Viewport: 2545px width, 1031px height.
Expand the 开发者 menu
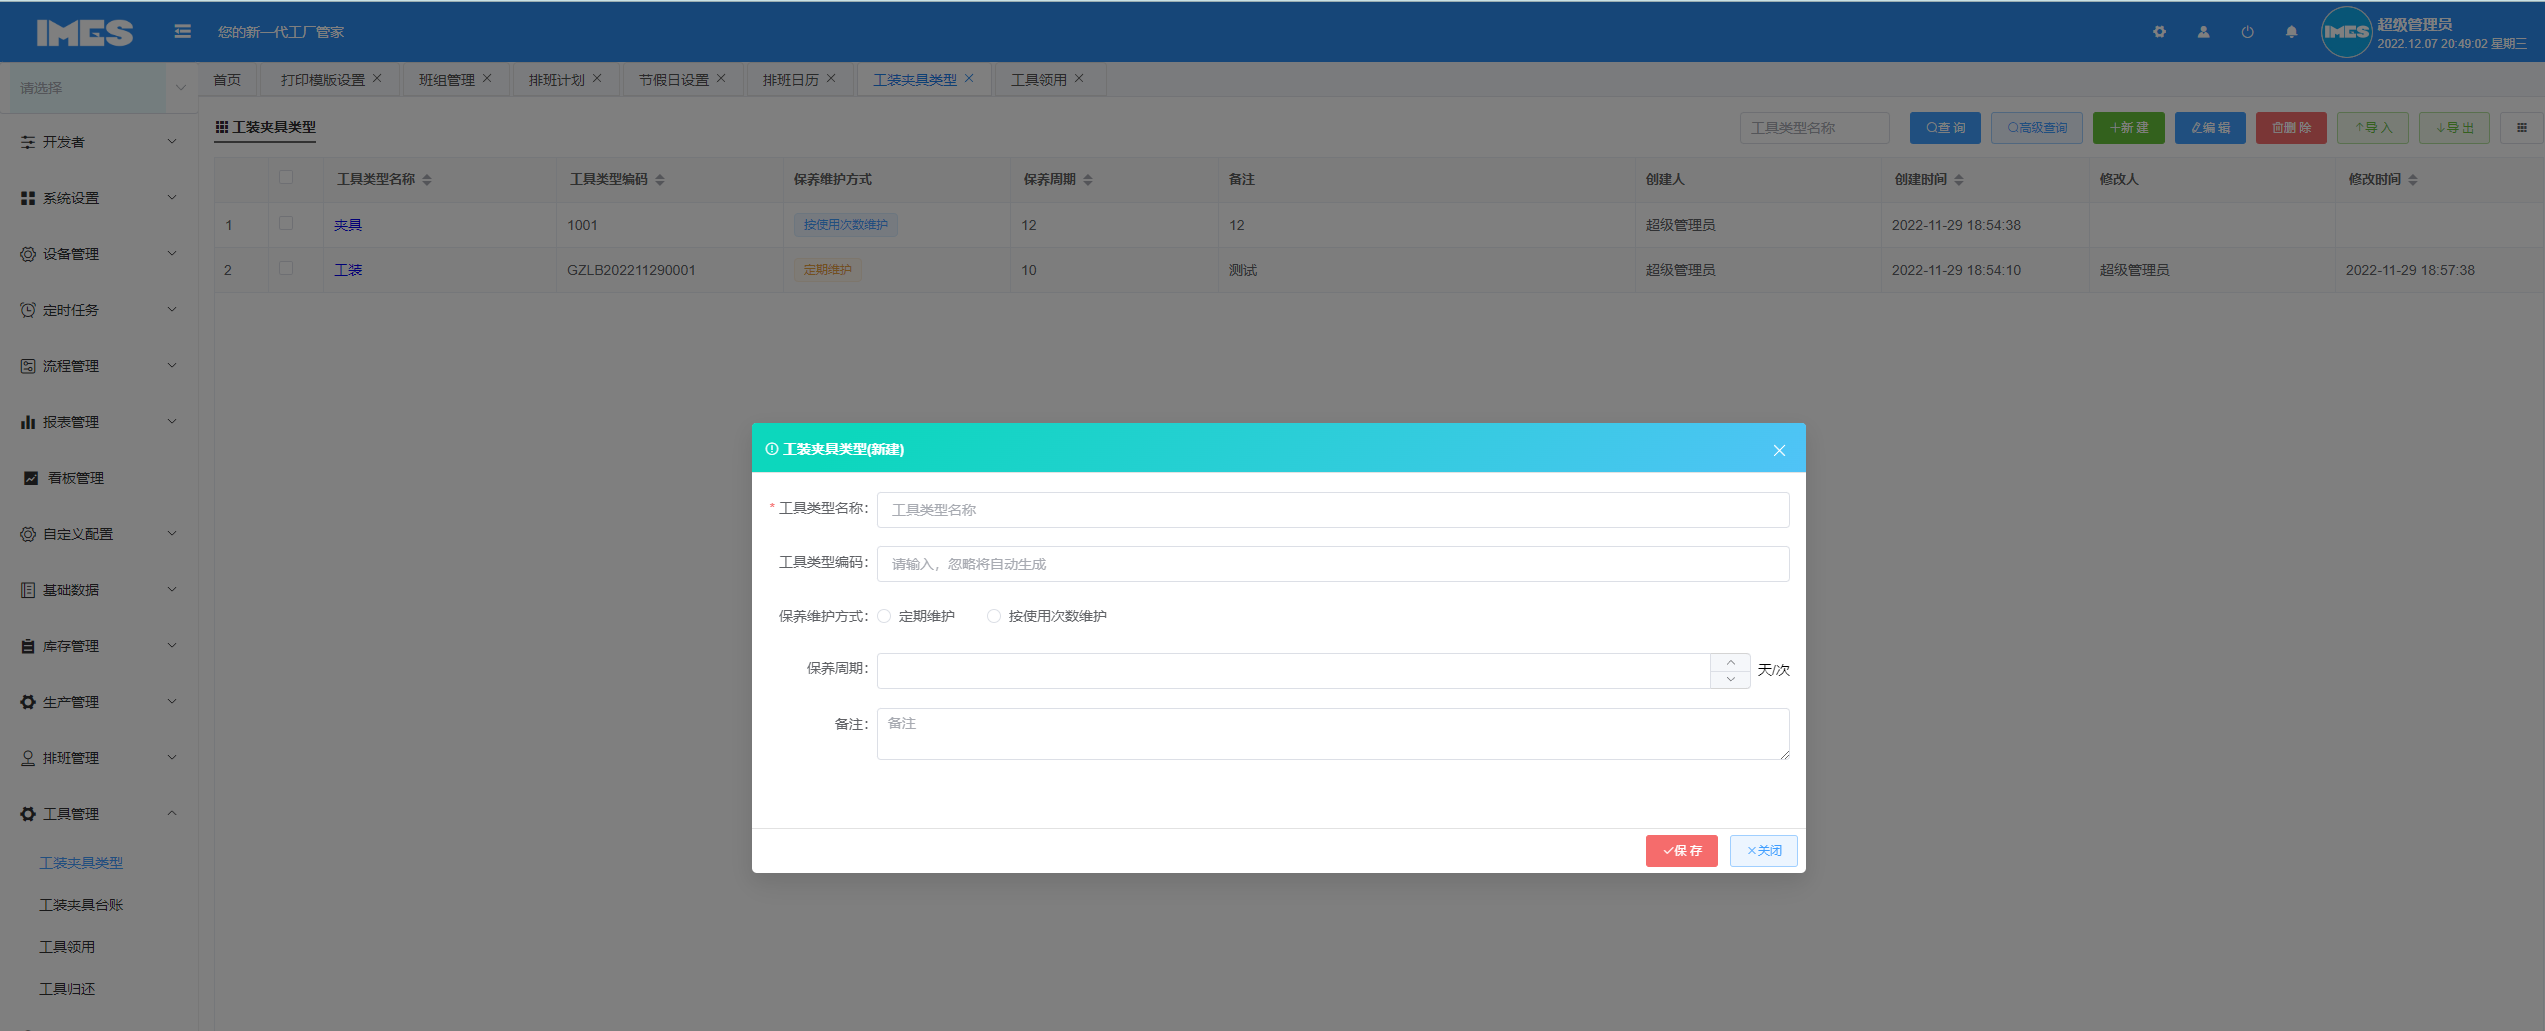coord(98,142)
